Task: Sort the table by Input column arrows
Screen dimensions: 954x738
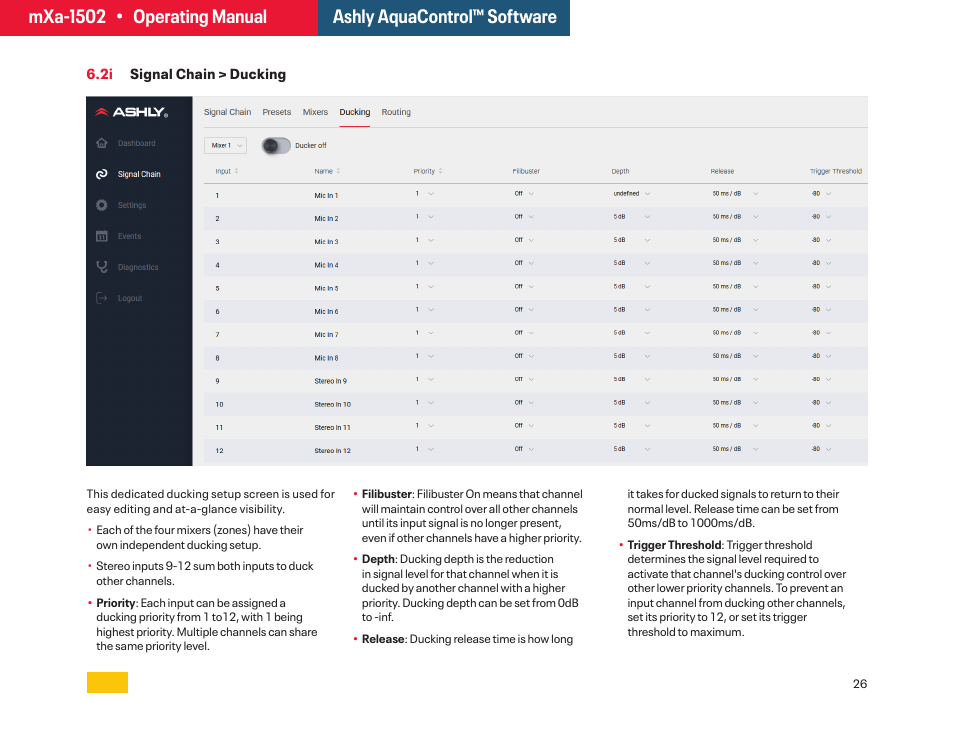Action: 237,171
